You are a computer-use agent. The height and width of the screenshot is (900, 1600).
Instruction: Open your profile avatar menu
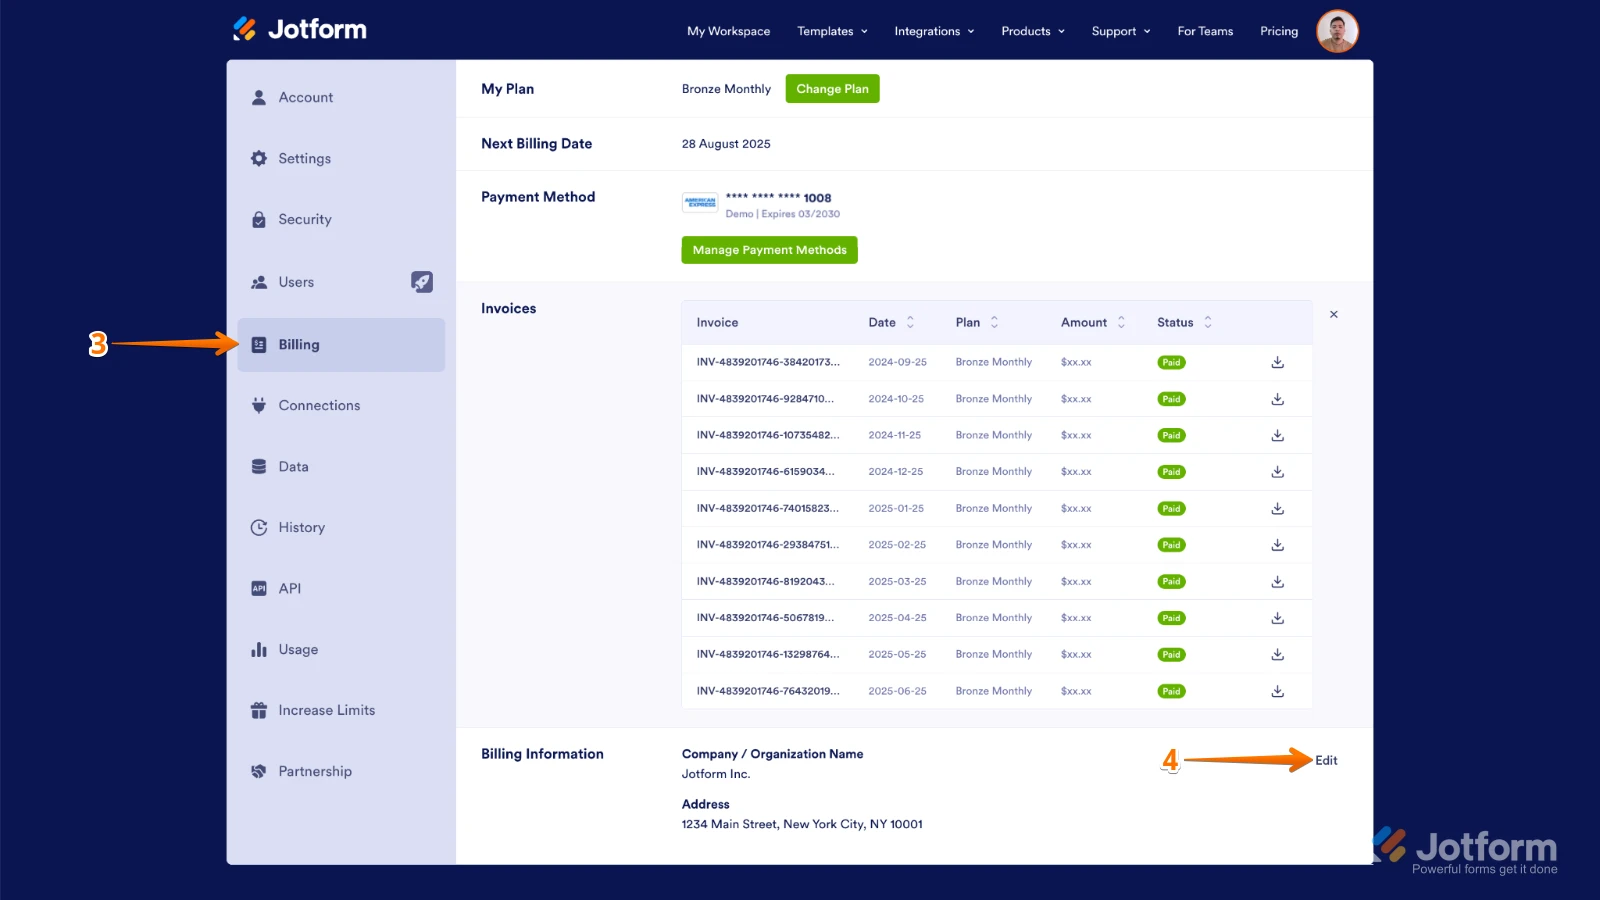pyautogui.click(x=1337, y=31)
